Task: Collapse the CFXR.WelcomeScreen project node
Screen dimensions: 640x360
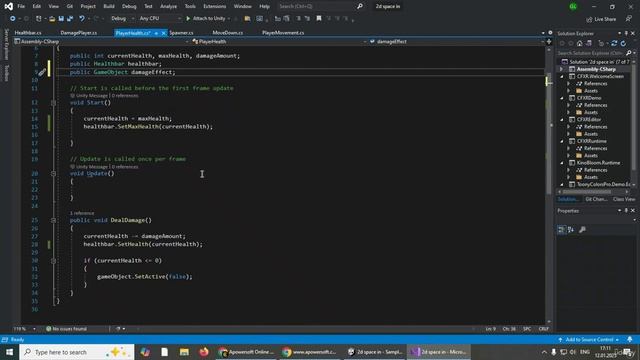Action: coord(562,76)
